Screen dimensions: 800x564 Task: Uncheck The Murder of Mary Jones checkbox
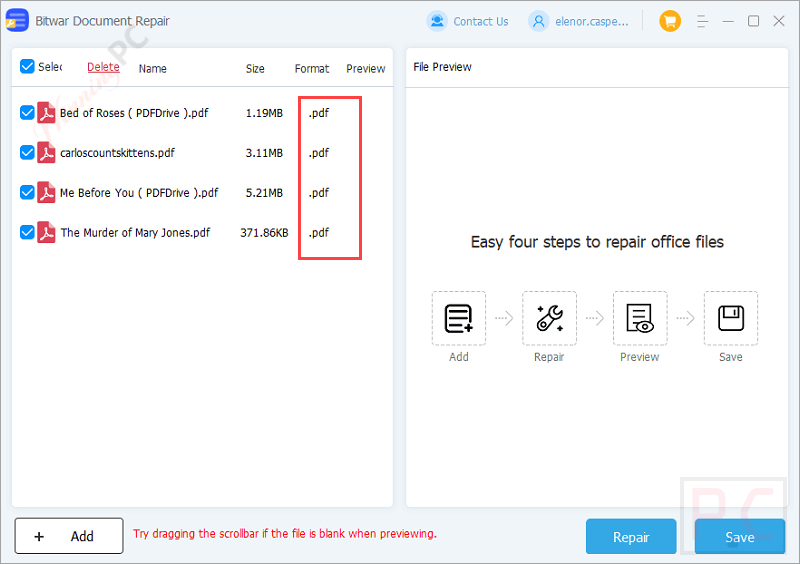pos(27,232)
